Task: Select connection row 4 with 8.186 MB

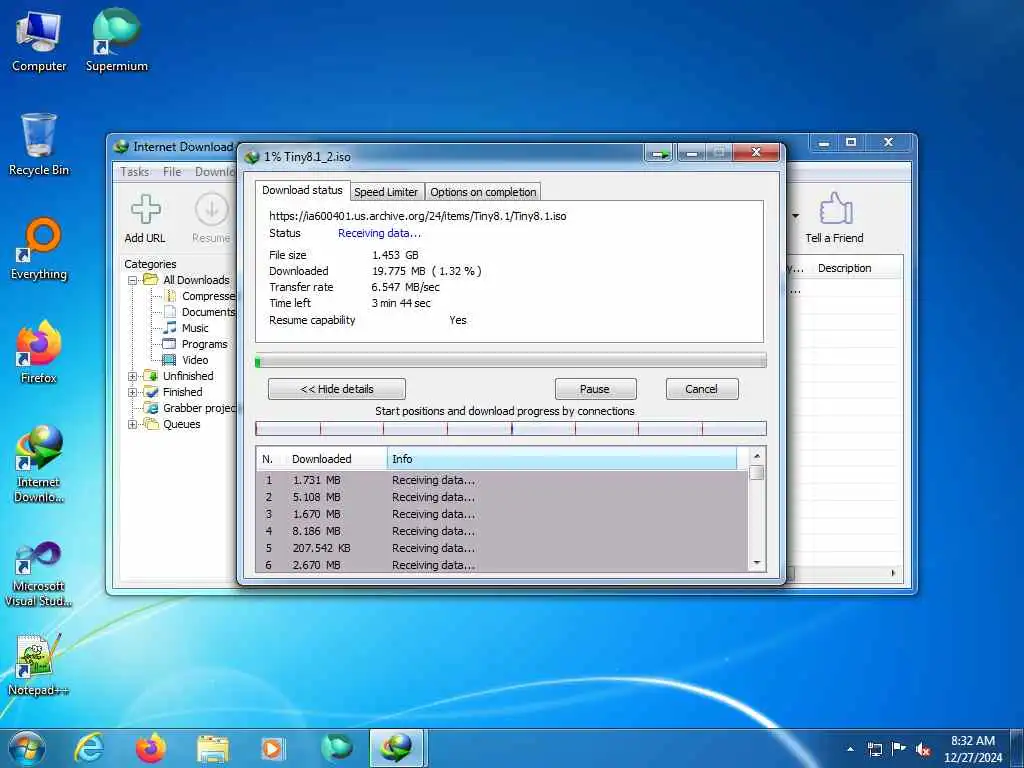Action: [x=502, y=532]
